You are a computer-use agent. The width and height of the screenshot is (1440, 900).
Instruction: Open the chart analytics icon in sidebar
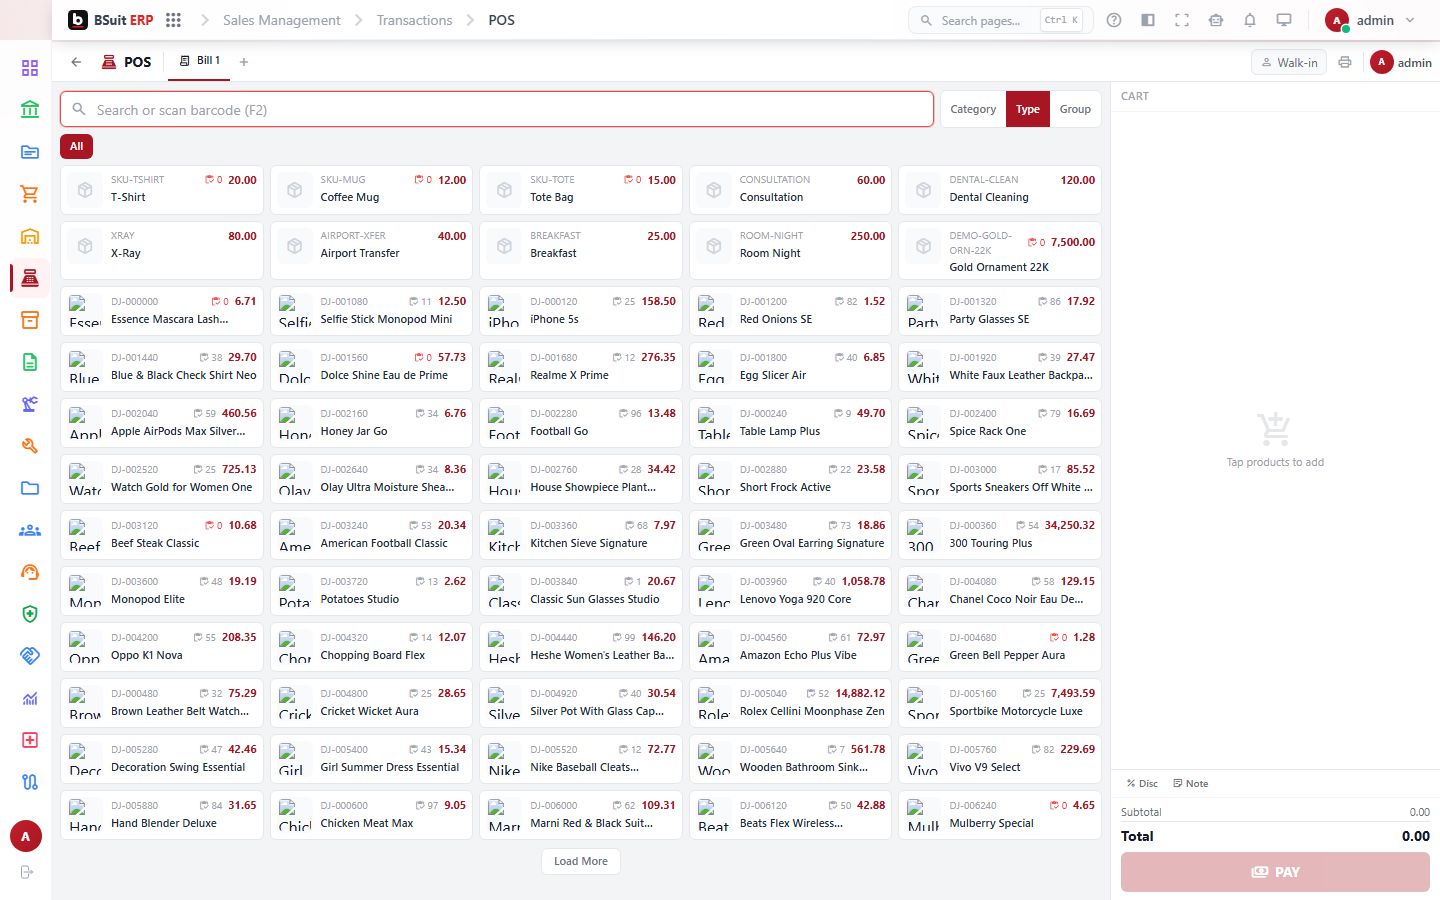pos(30,698)
